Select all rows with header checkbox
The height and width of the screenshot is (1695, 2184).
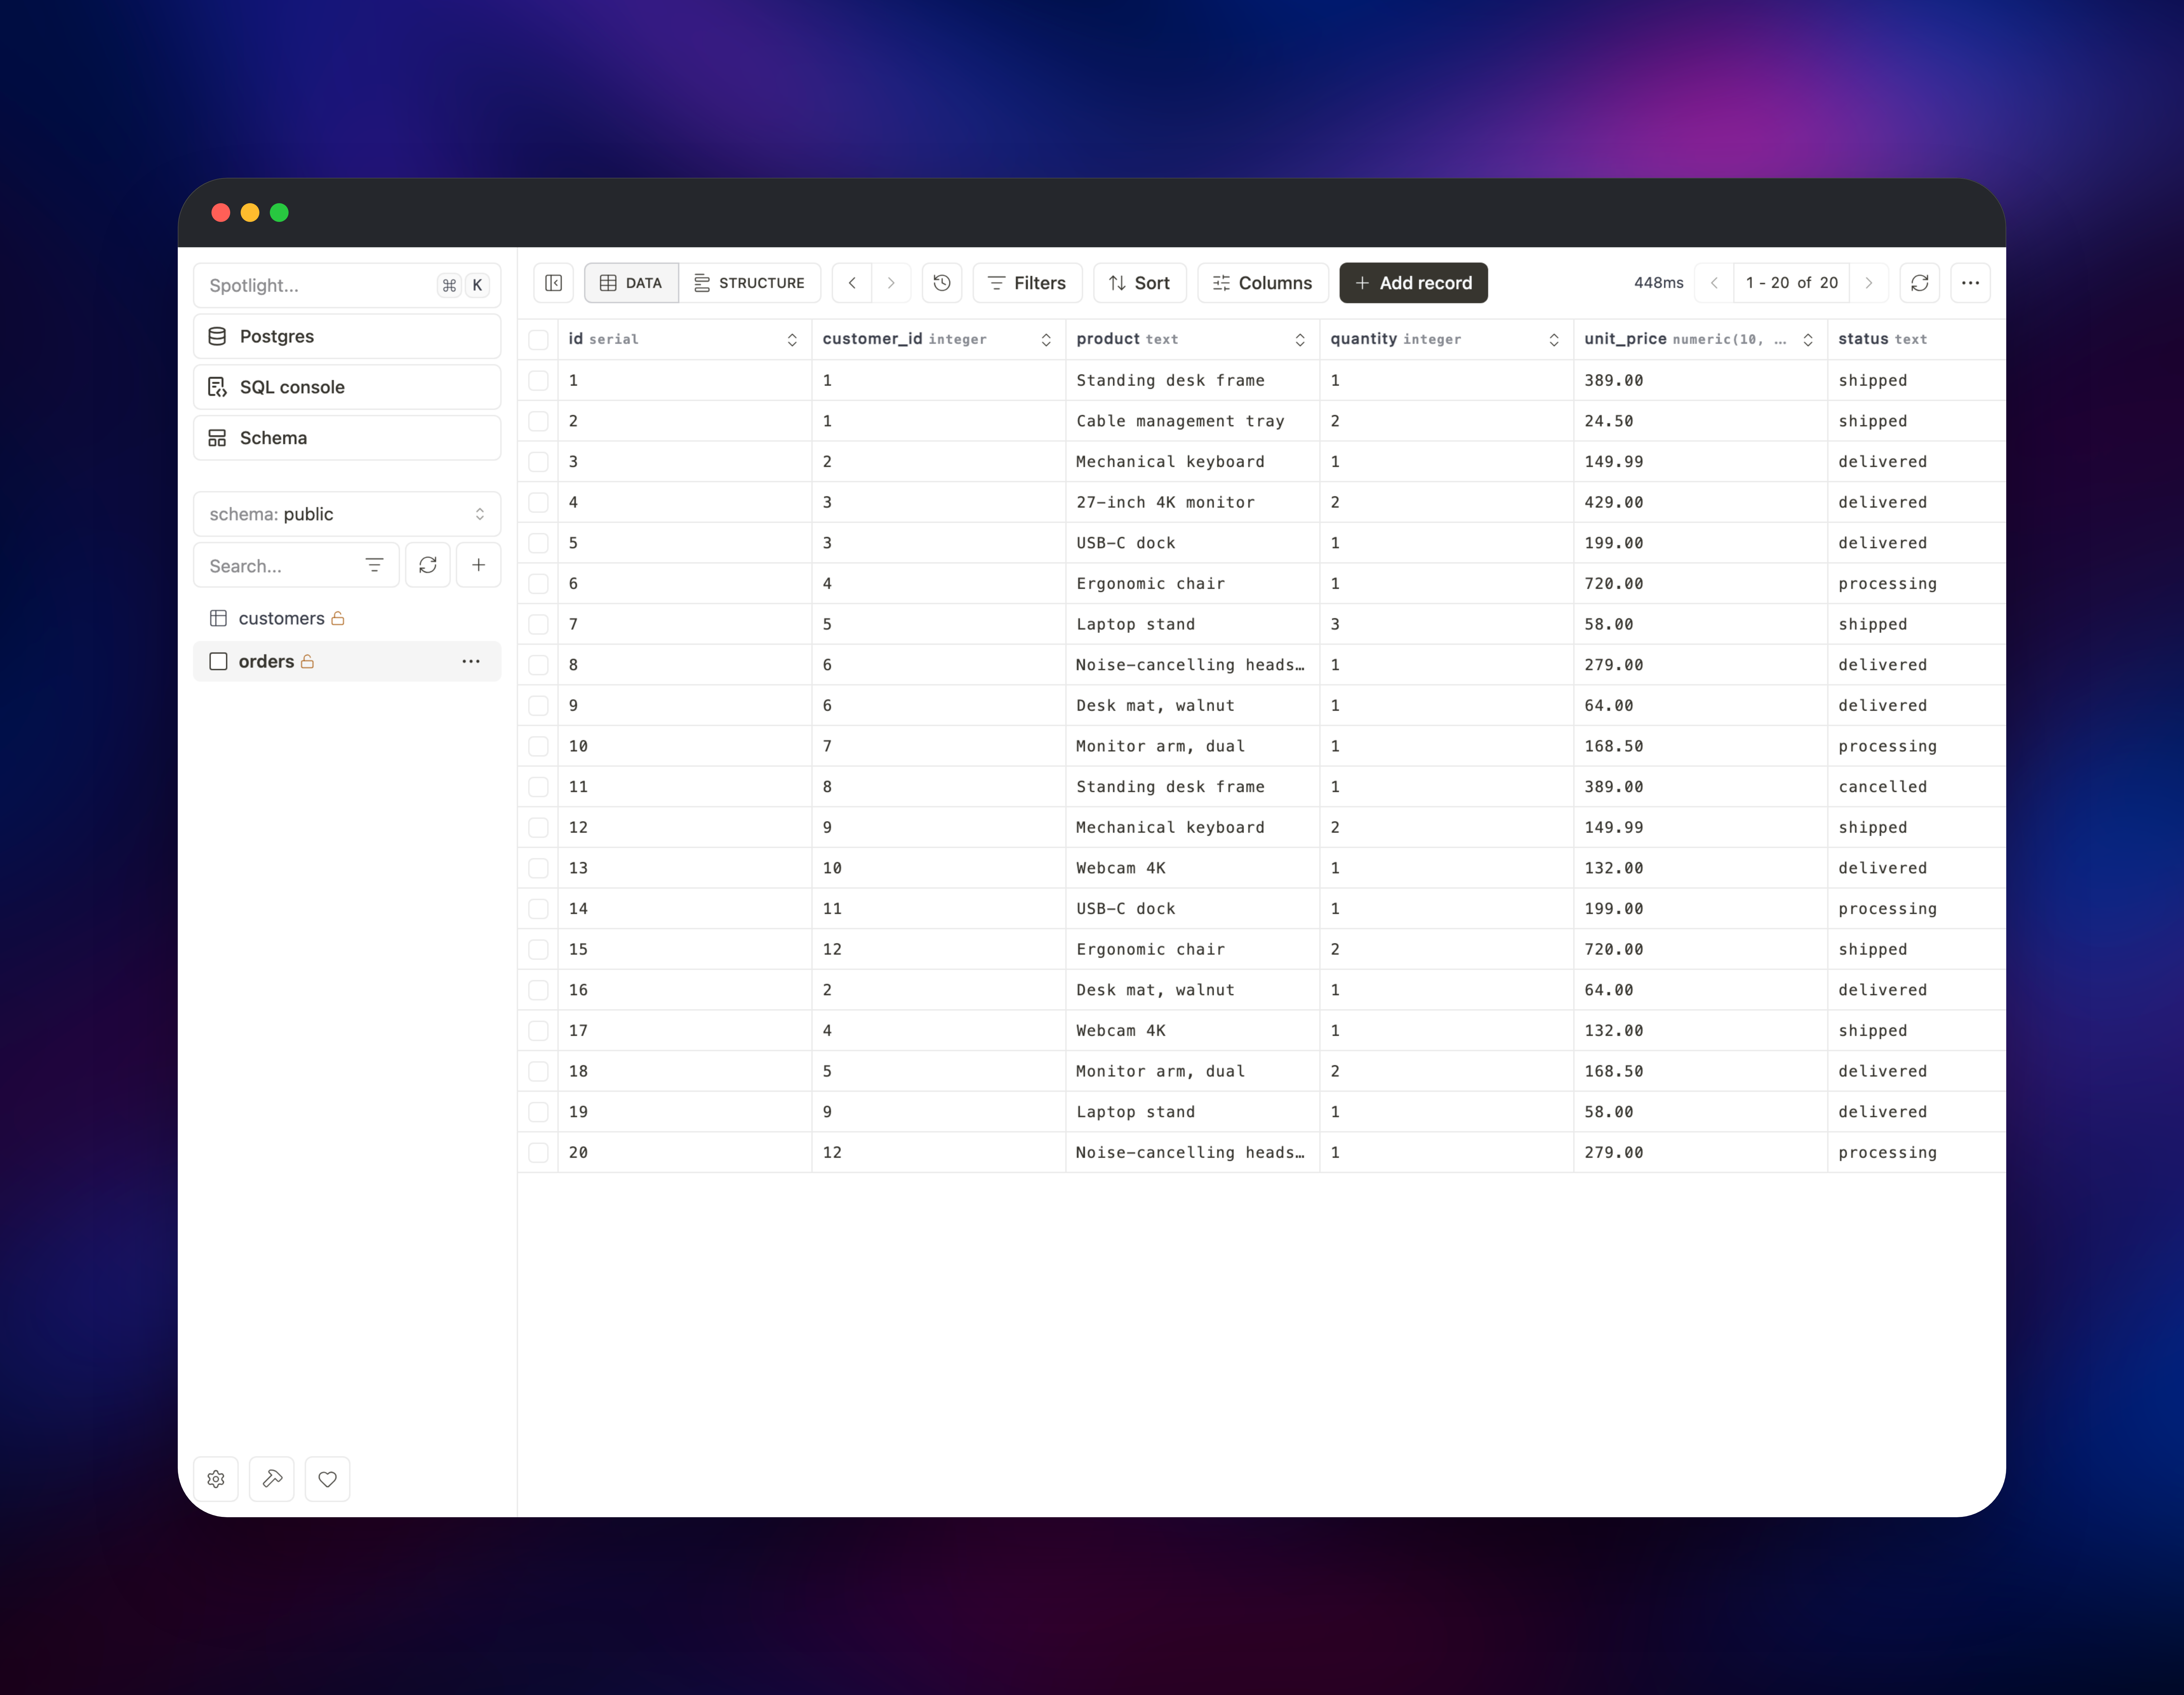click(x=538, y=340)
